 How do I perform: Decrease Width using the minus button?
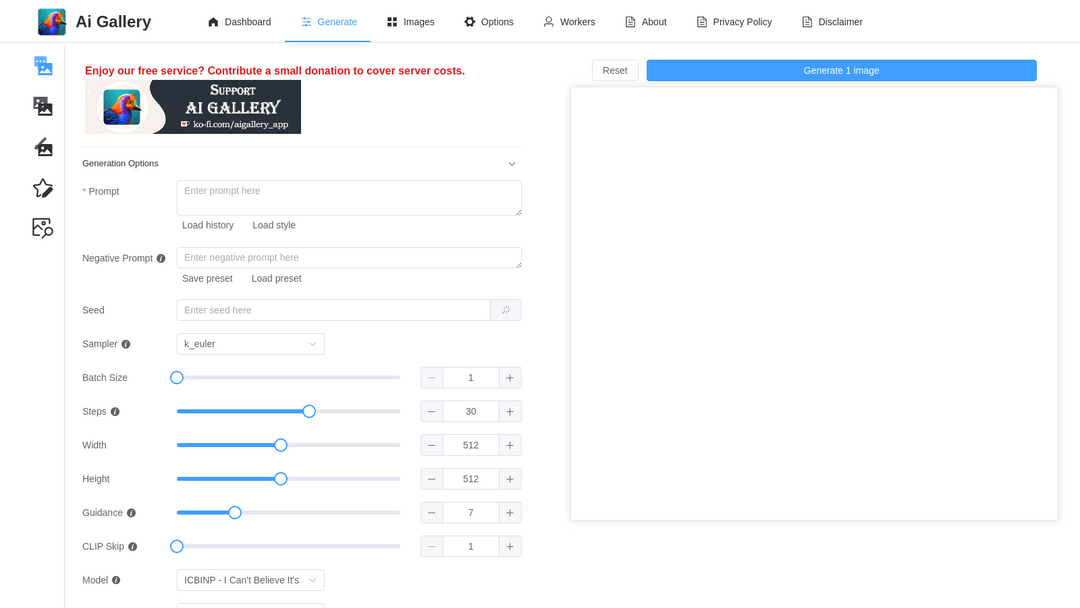point(432,445)
